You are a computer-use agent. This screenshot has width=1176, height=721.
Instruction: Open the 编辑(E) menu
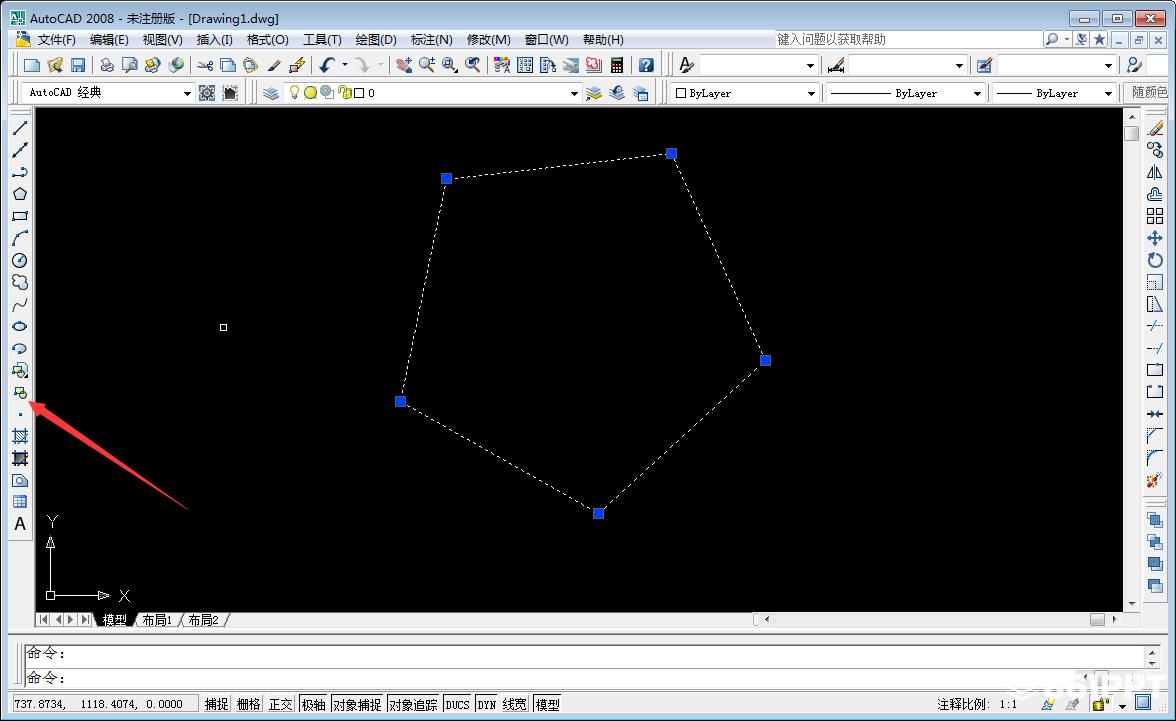click(110, 40)
